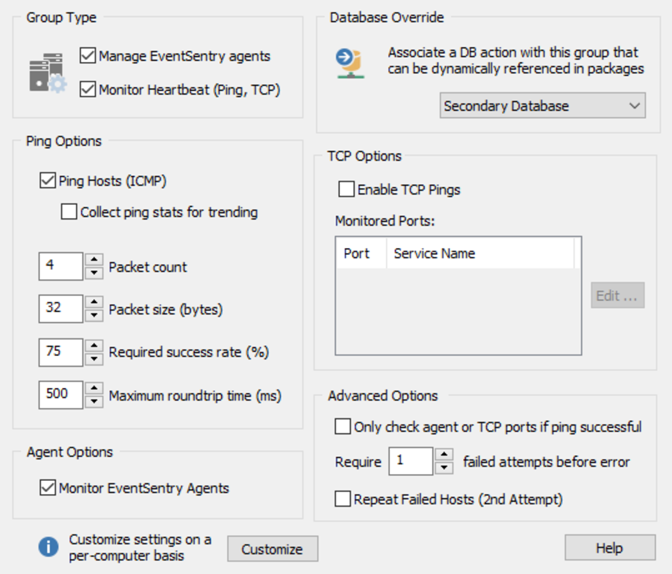Open Help
This screenshot has height=574, width=672.
point(610,547)
